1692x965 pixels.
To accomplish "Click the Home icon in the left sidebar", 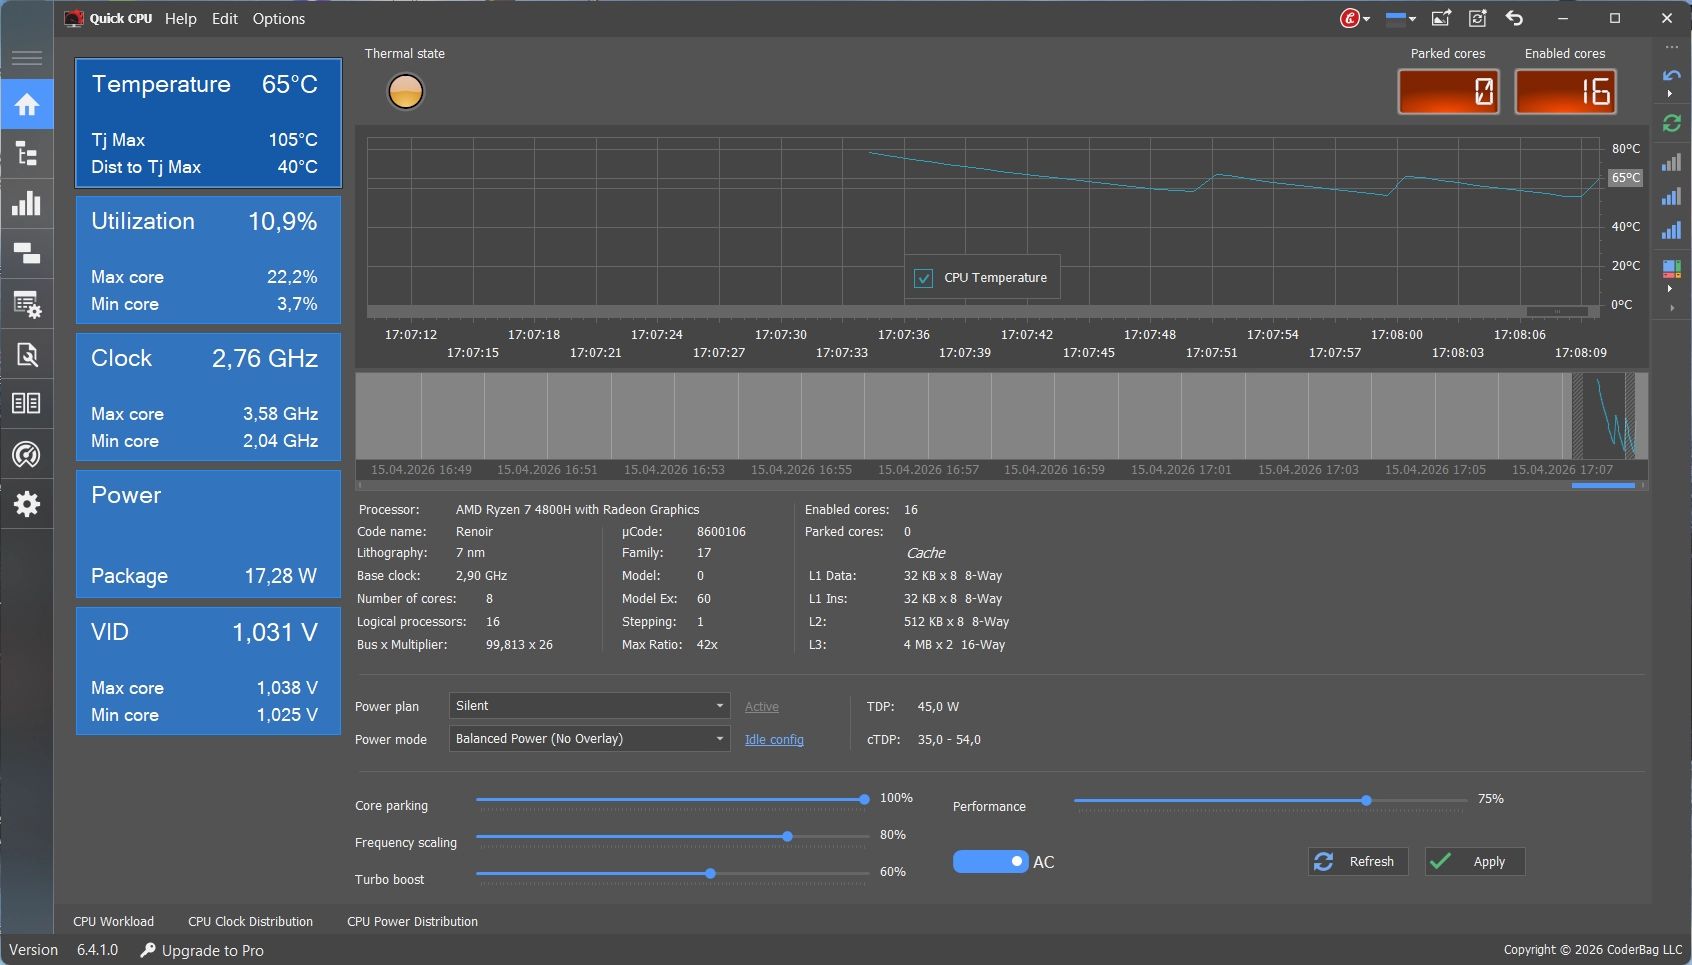I will pyautogui.click(x=27, y=105).
